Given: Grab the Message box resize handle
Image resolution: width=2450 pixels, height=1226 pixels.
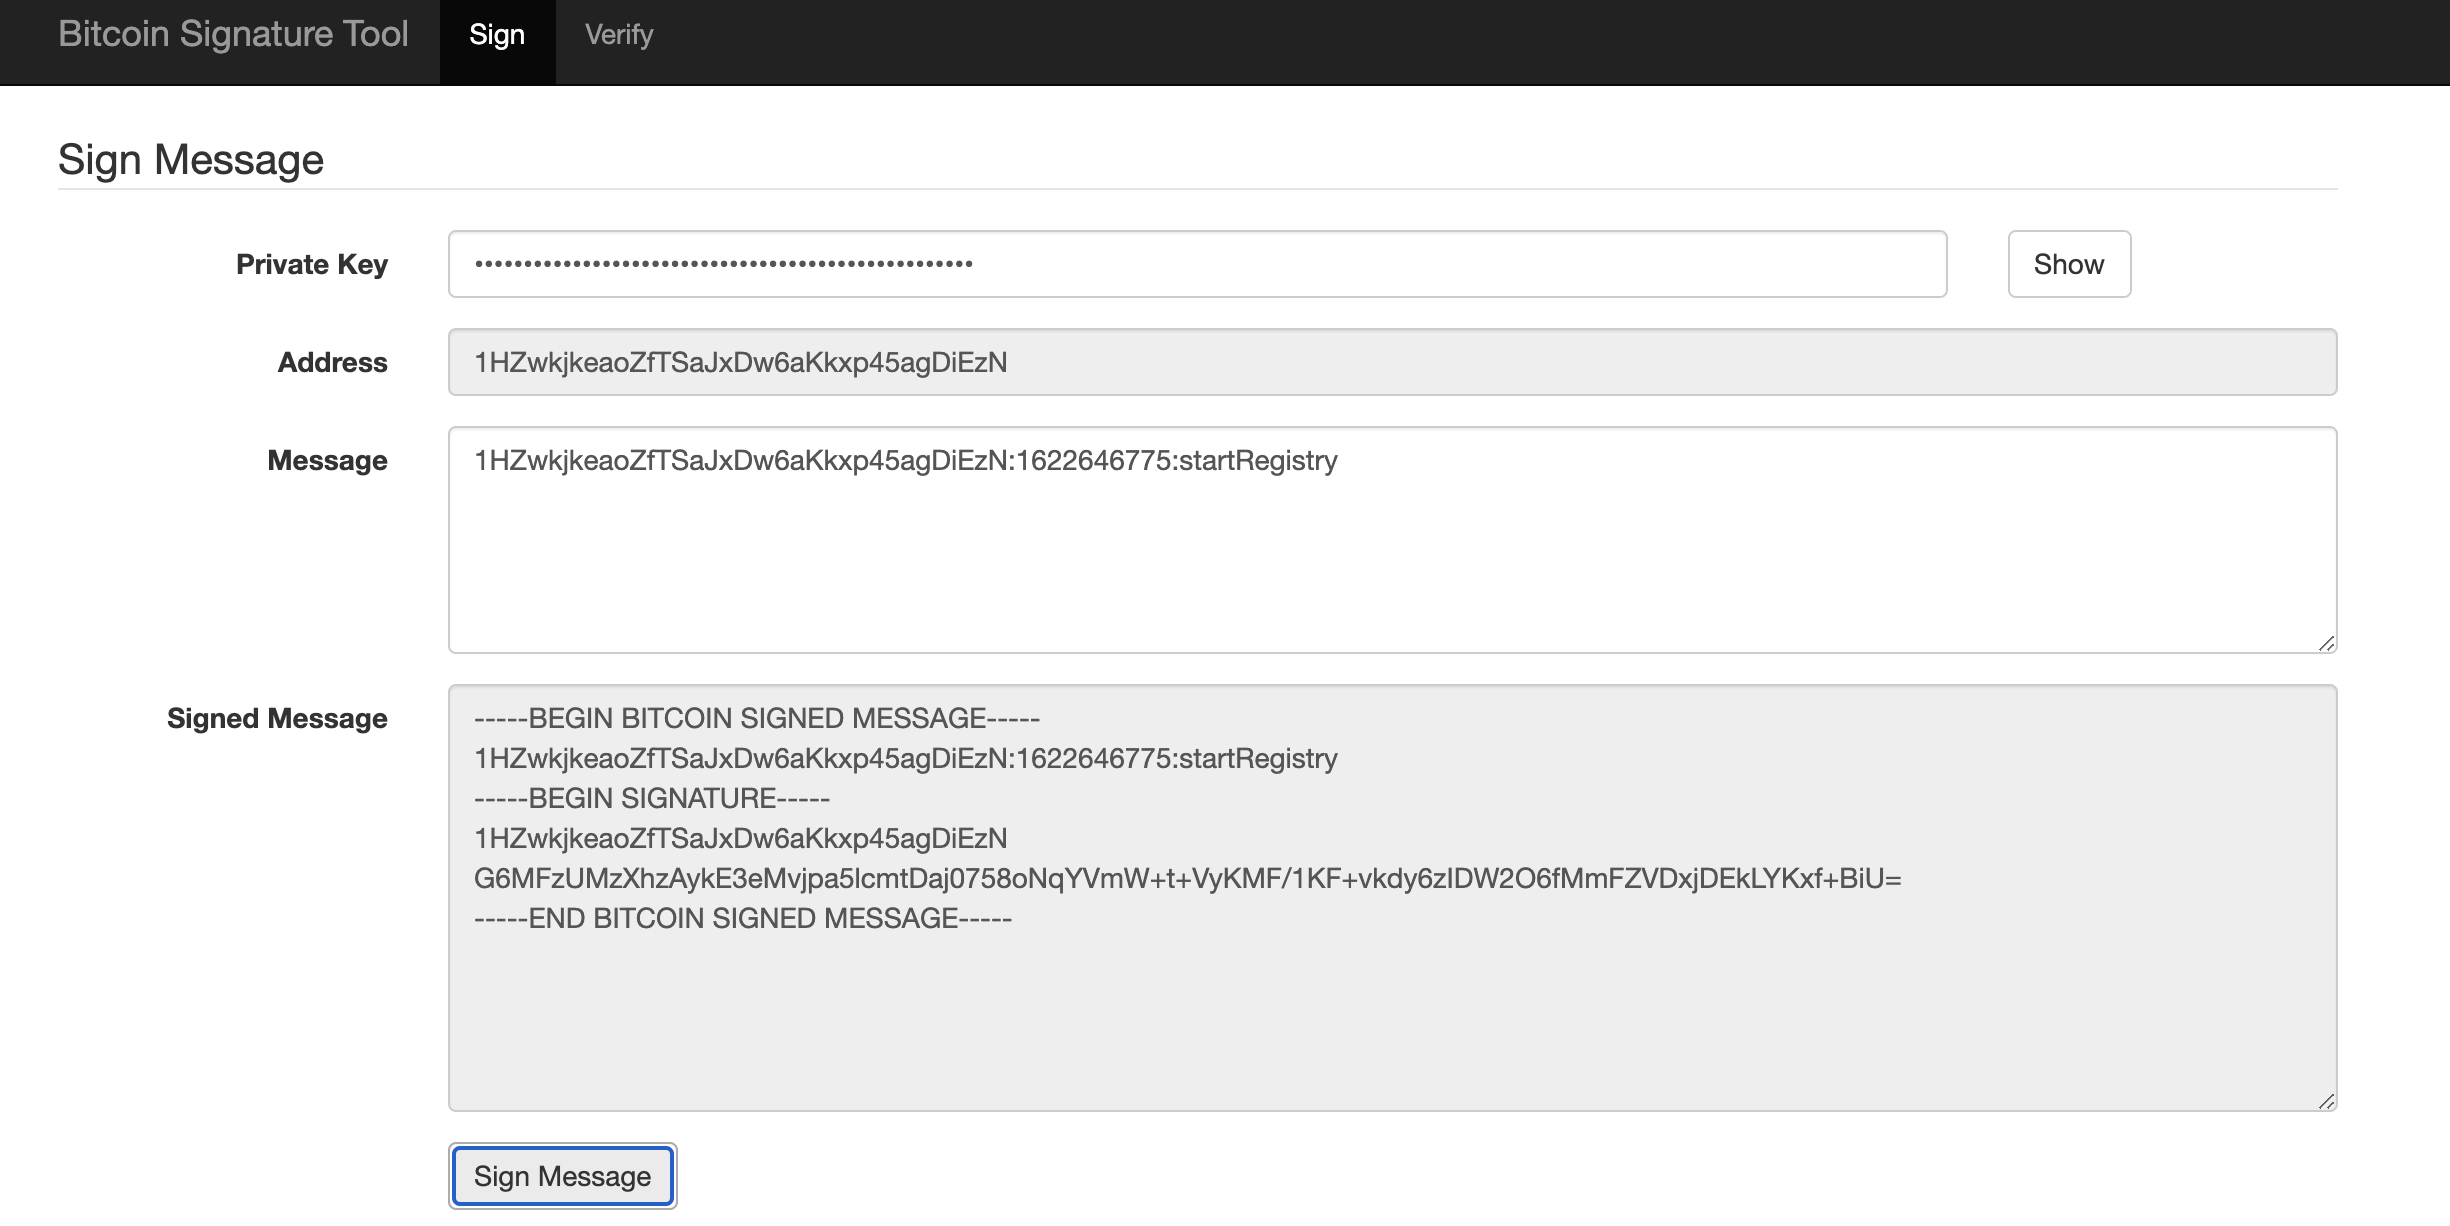Looking at the screenshot, I should tap(2326, 644).
